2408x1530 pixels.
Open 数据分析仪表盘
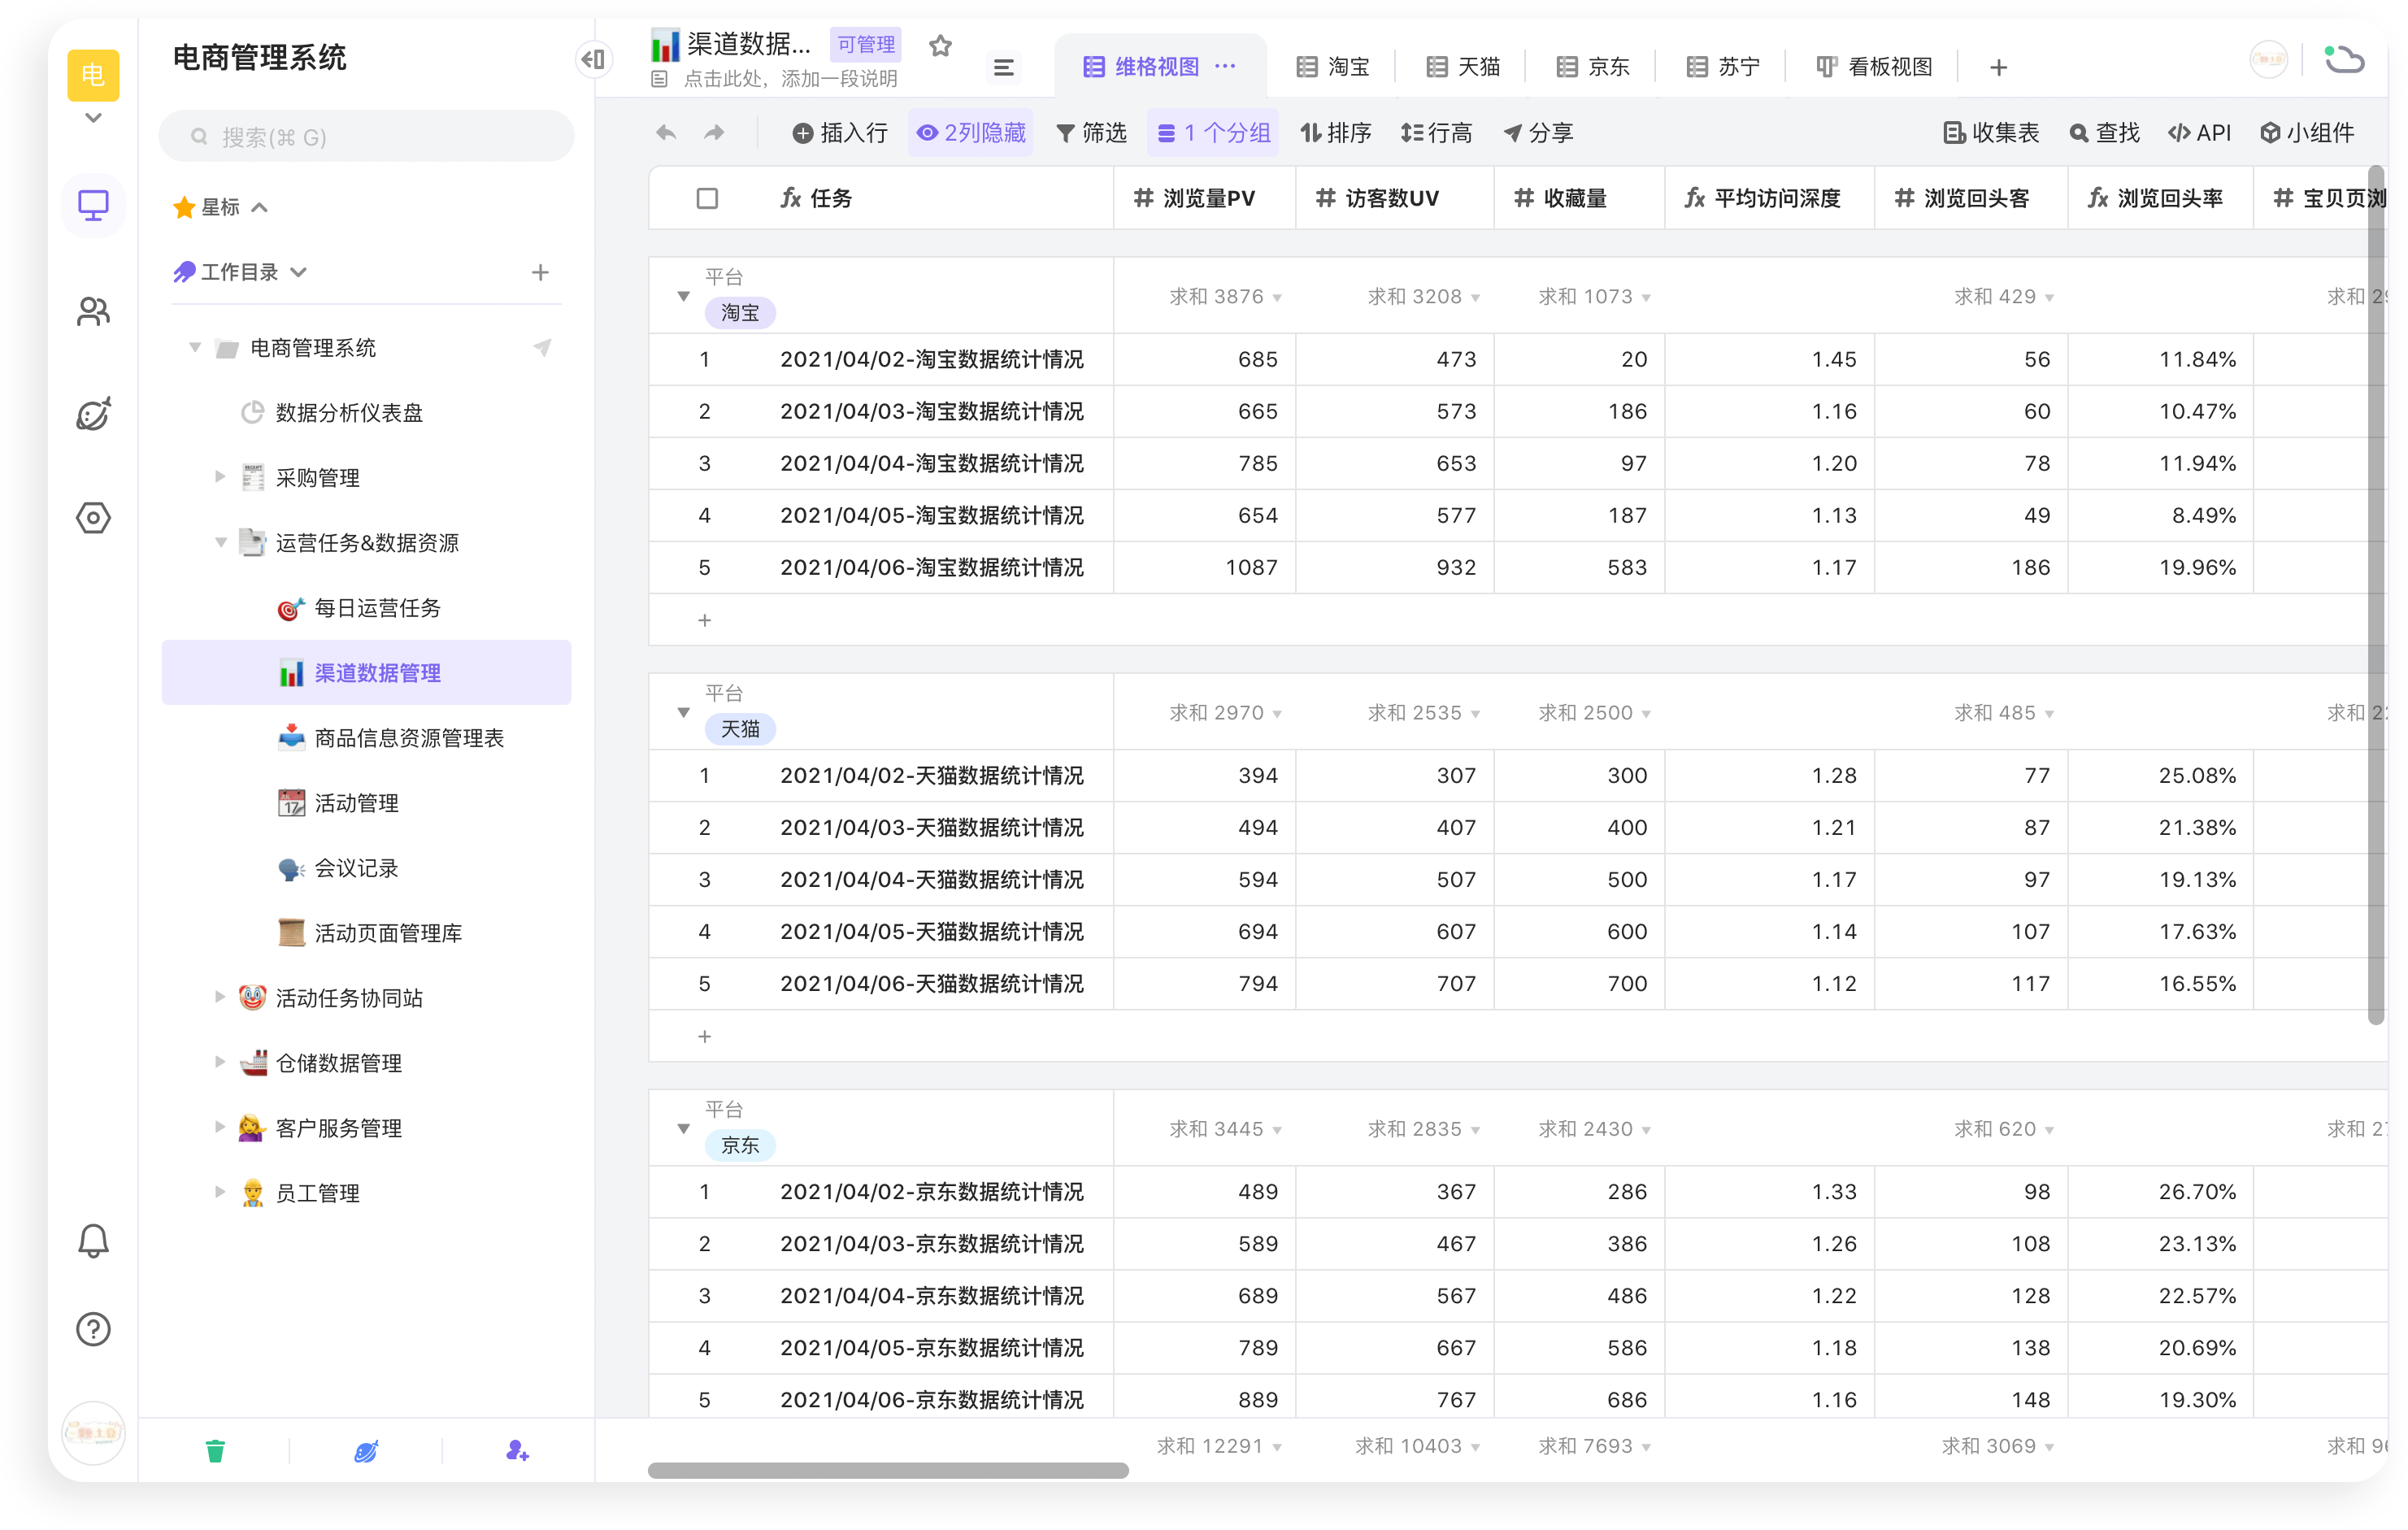pyautogui.click(x=348, y=412)
